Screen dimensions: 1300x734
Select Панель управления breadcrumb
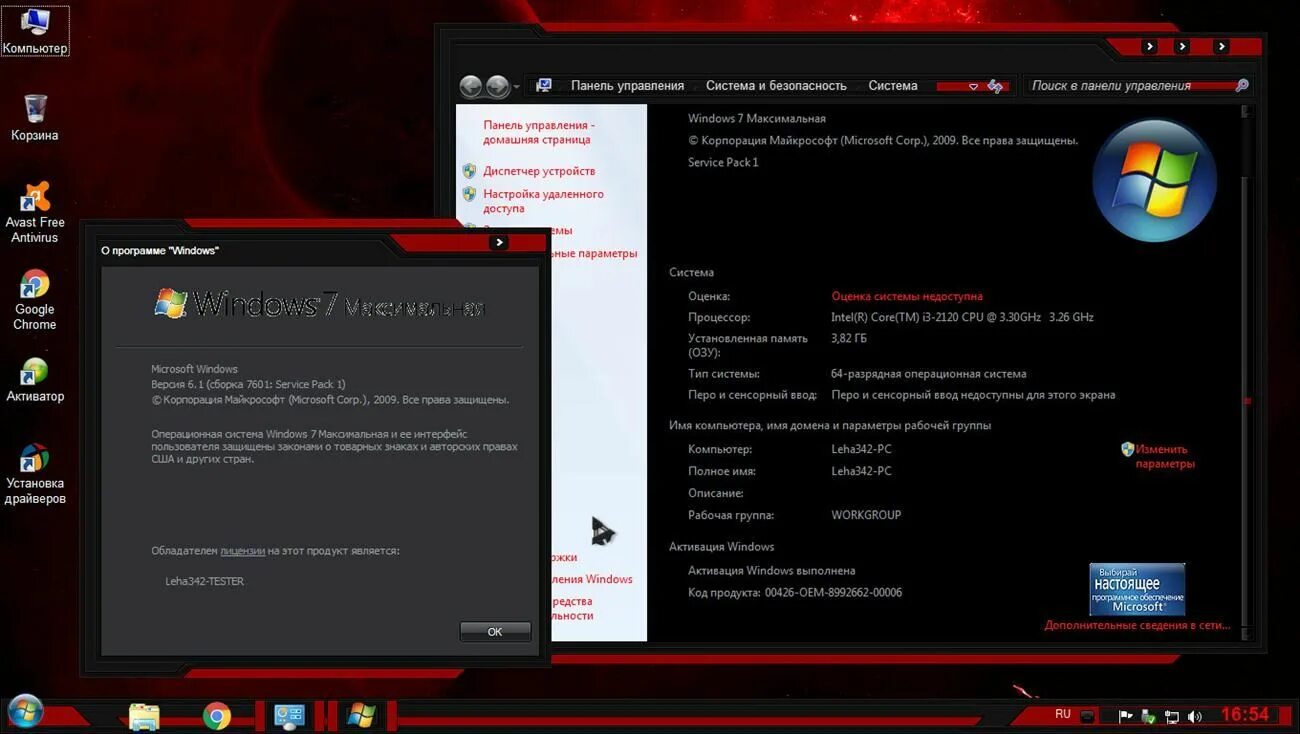click(628, 86)
